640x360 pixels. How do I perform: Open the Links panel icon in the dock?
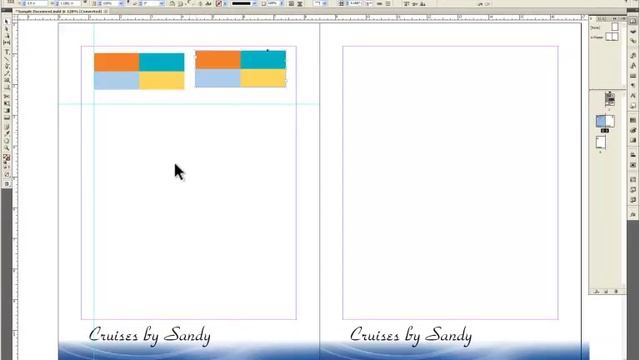pyautogui.click(x=633, y=41)
